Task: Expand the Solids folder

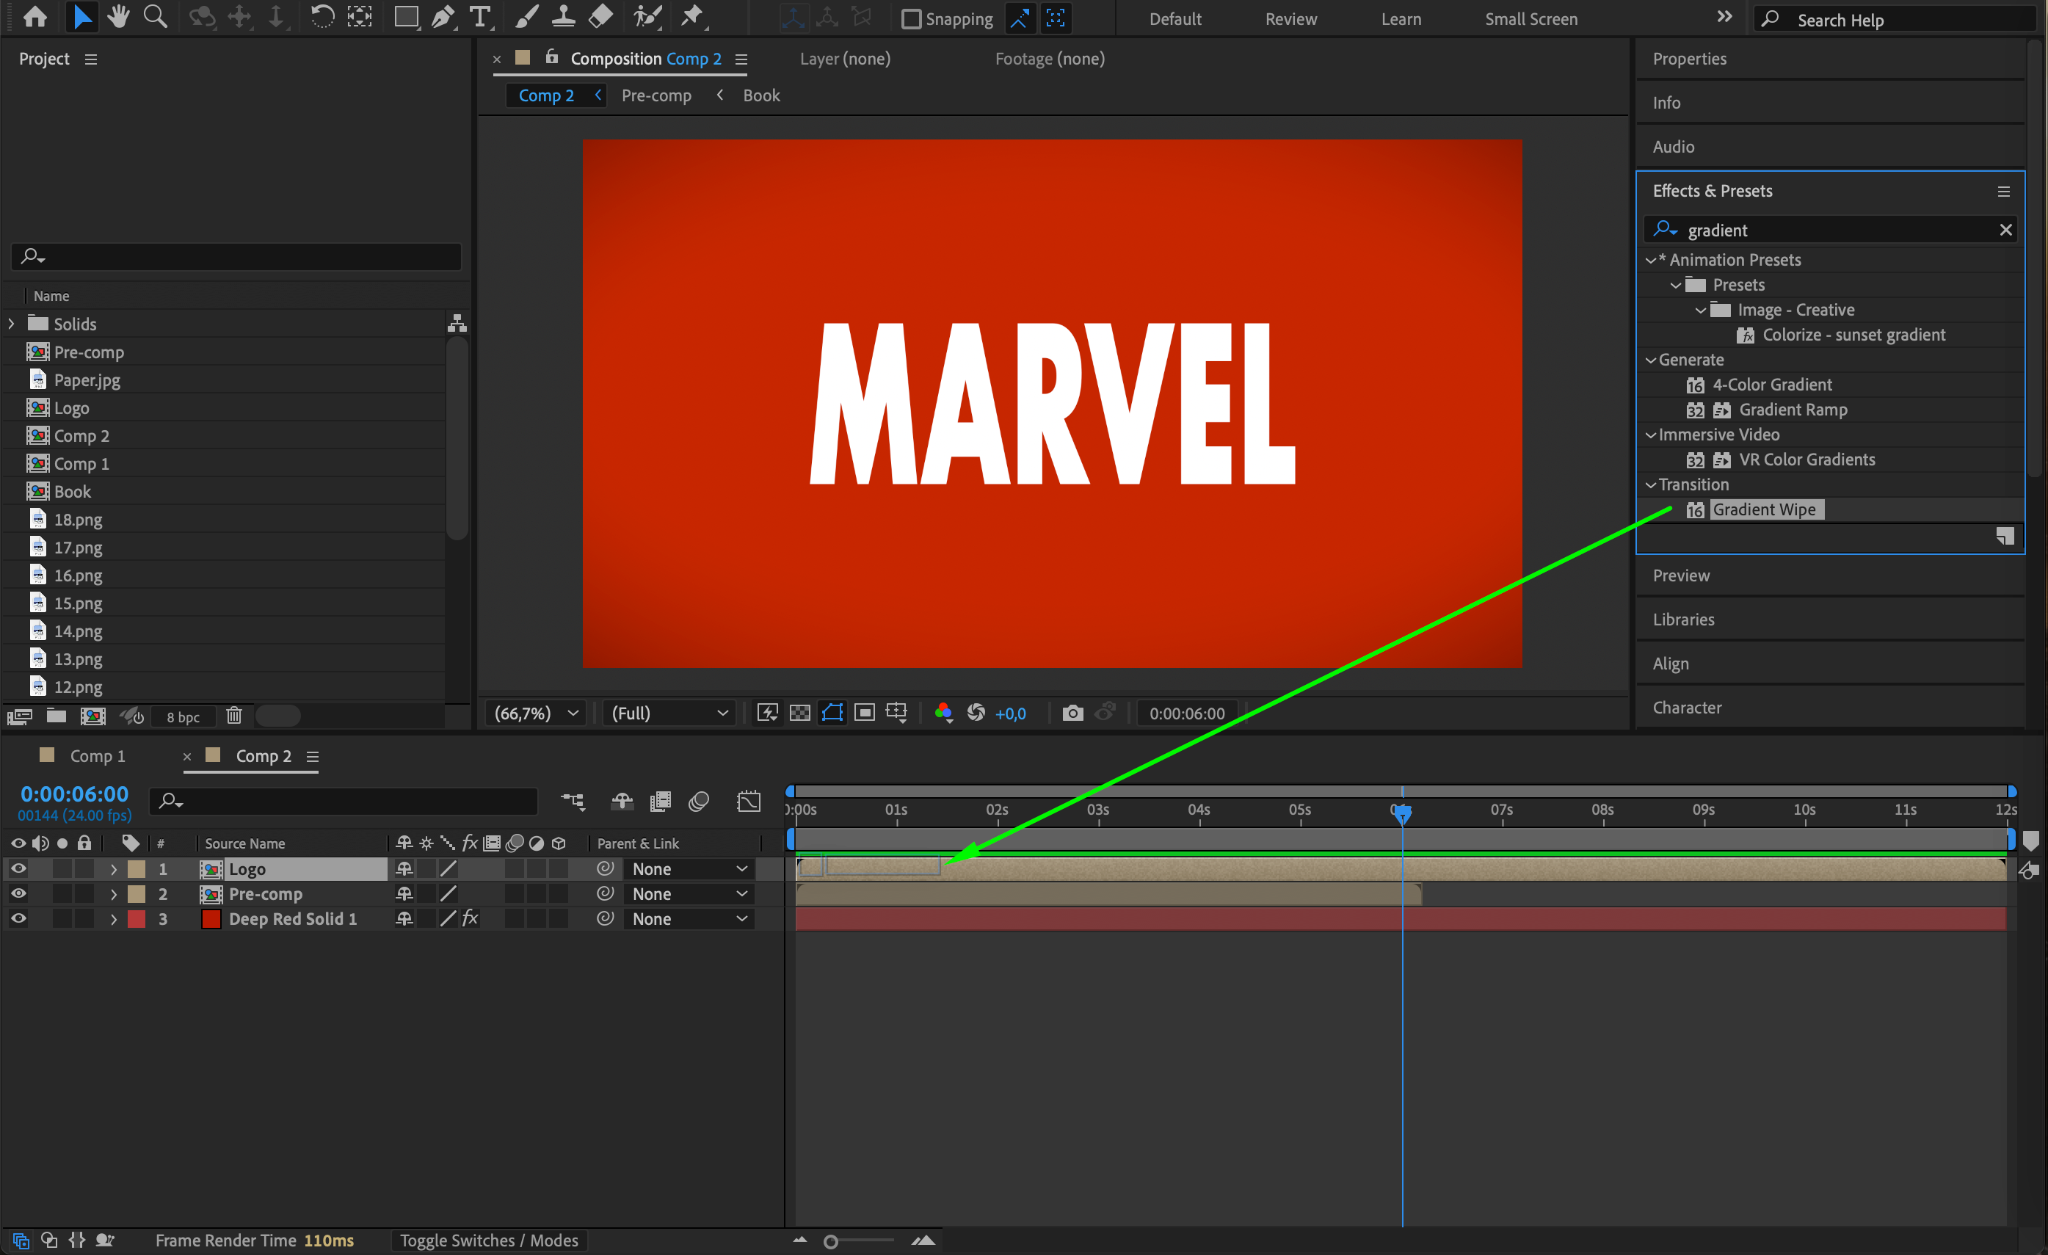Action: [12, 324]
